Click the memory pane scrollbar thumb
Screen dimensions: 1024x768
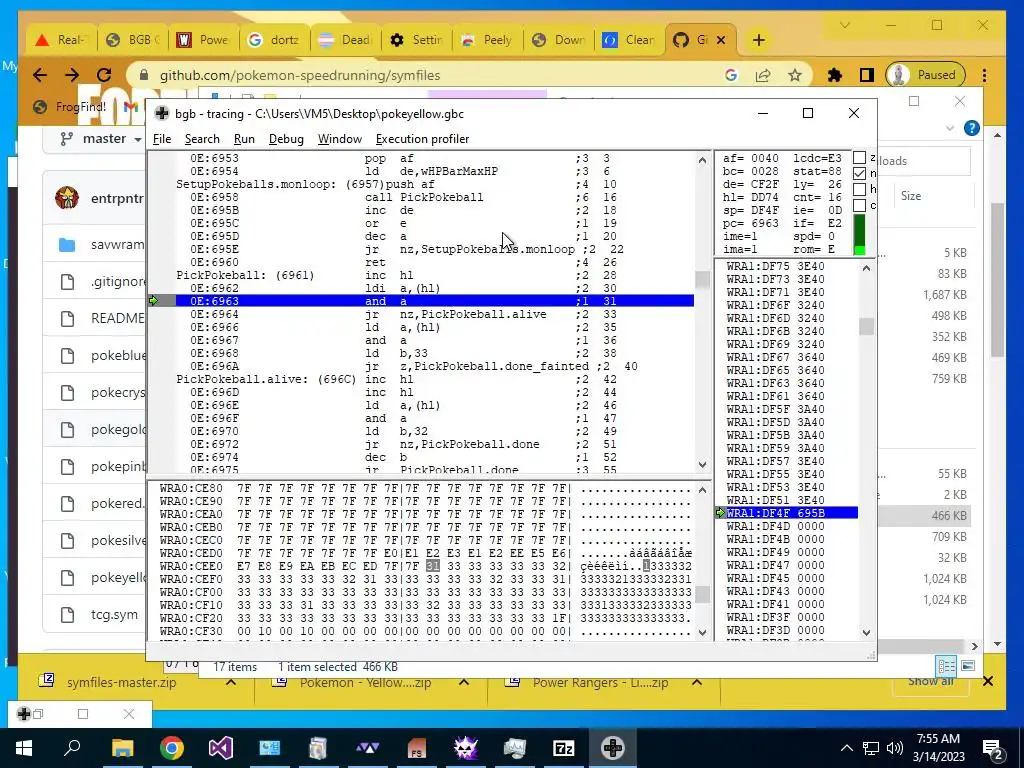coord(702,595)
